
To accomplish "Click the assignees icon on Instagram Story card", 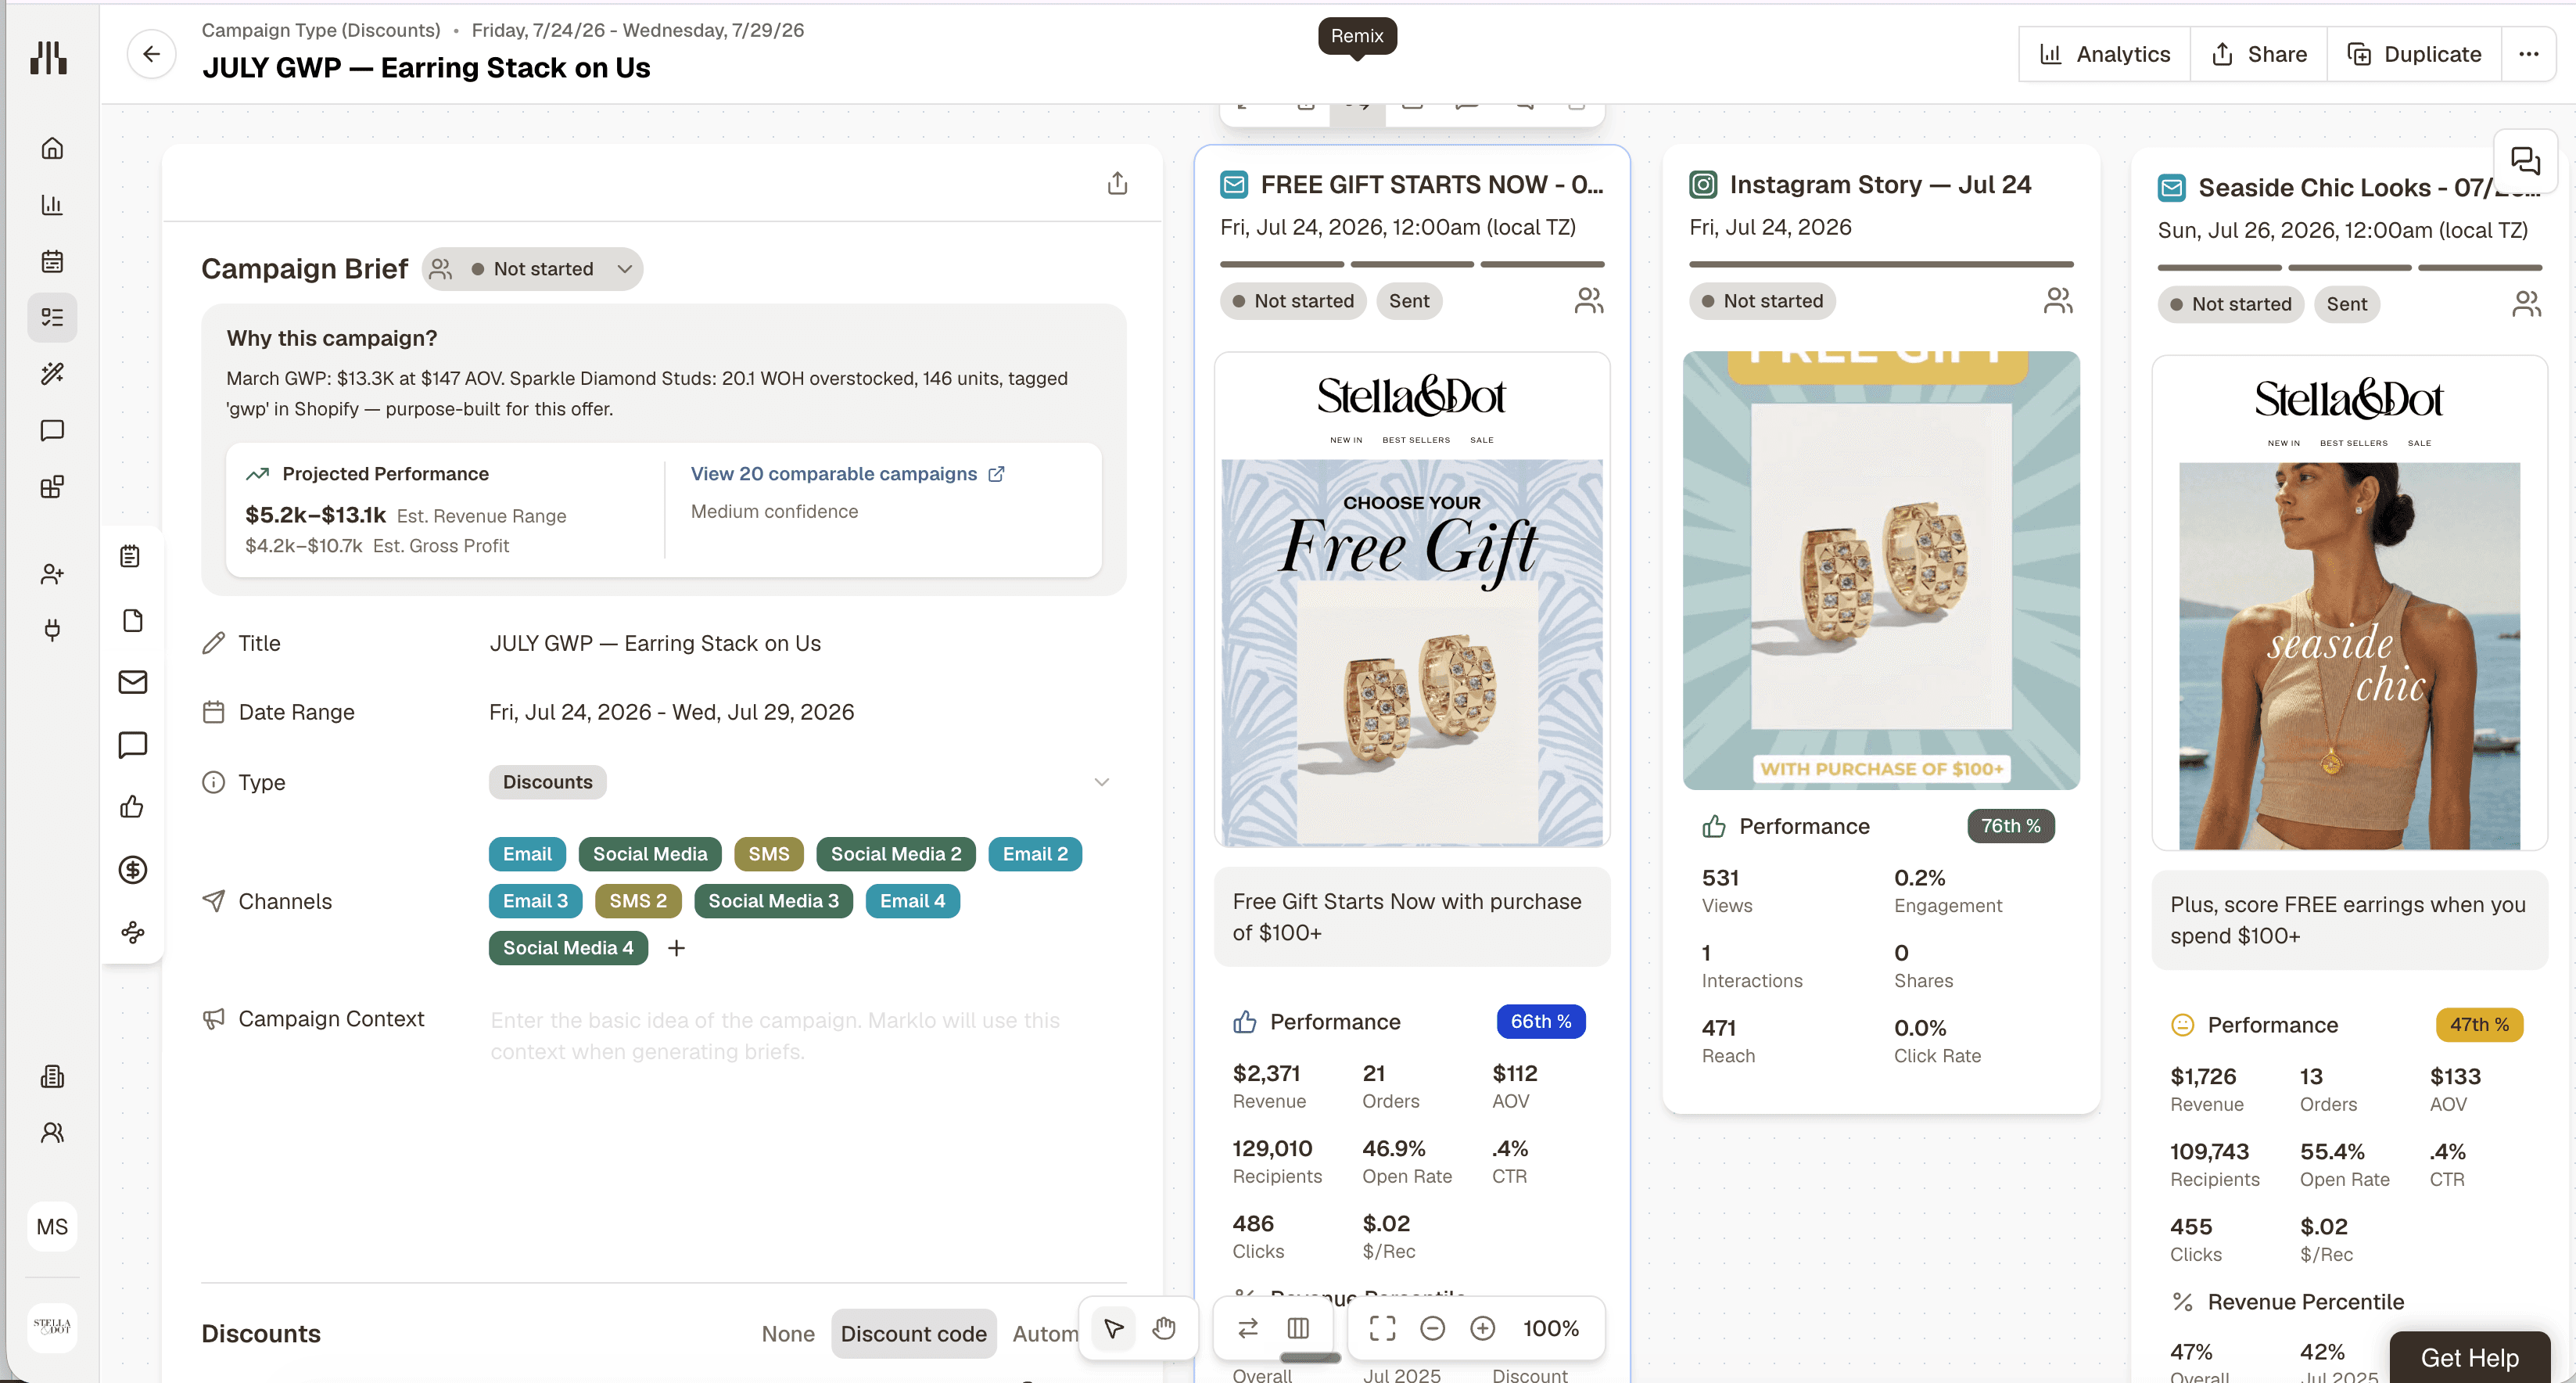I will 2058,301.
